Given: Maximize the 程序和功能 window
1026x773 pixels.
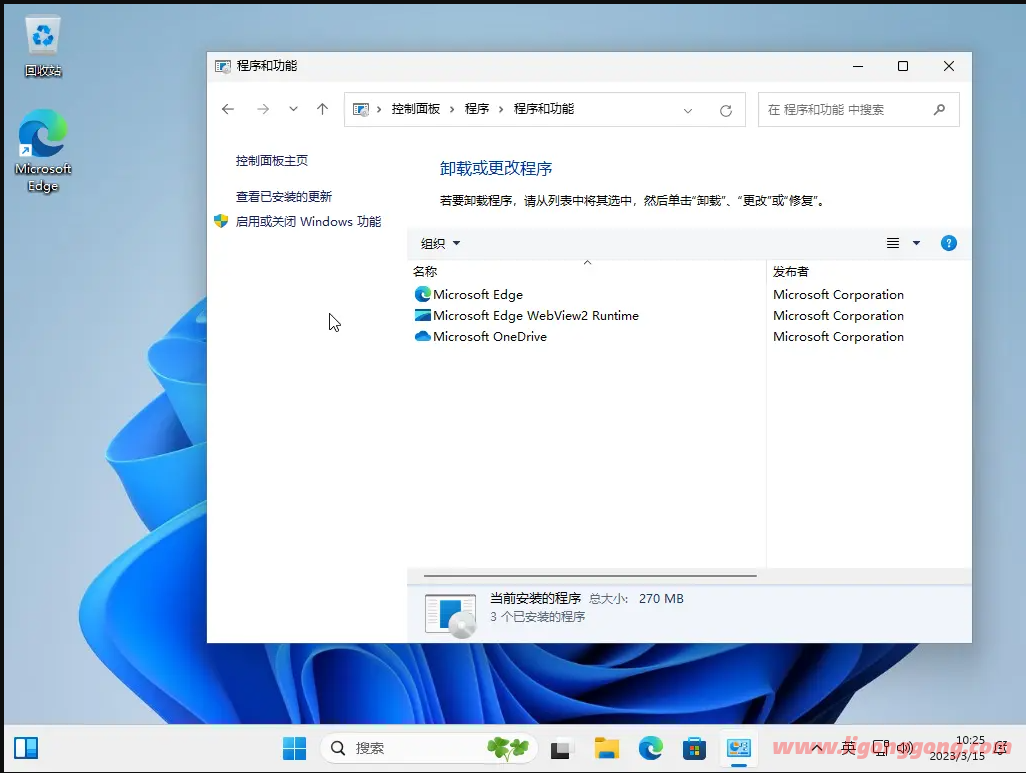Looking at the screenshot, I should coord(903,66).
